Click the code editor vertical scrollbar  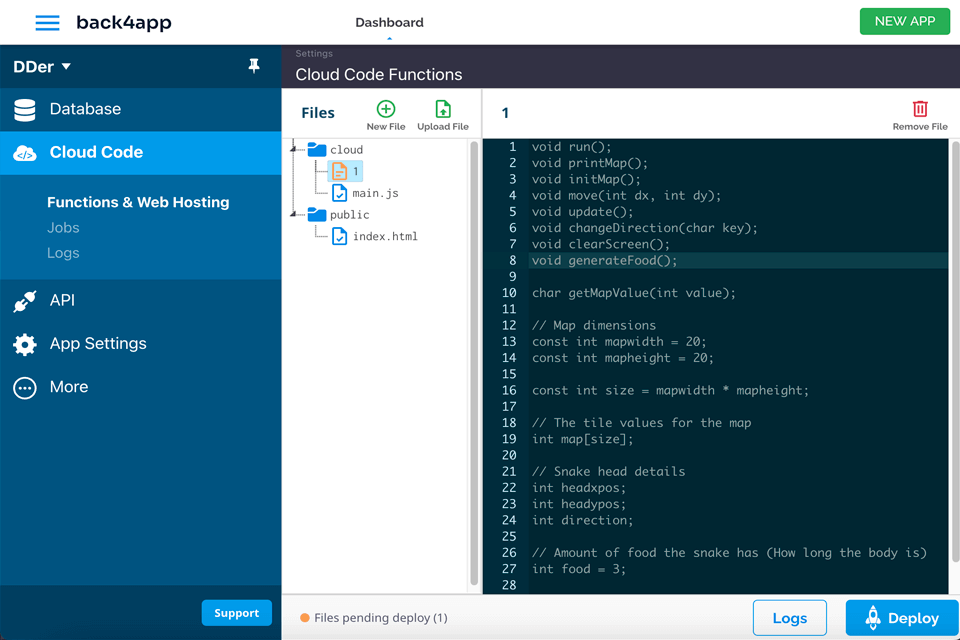point(954,360)
